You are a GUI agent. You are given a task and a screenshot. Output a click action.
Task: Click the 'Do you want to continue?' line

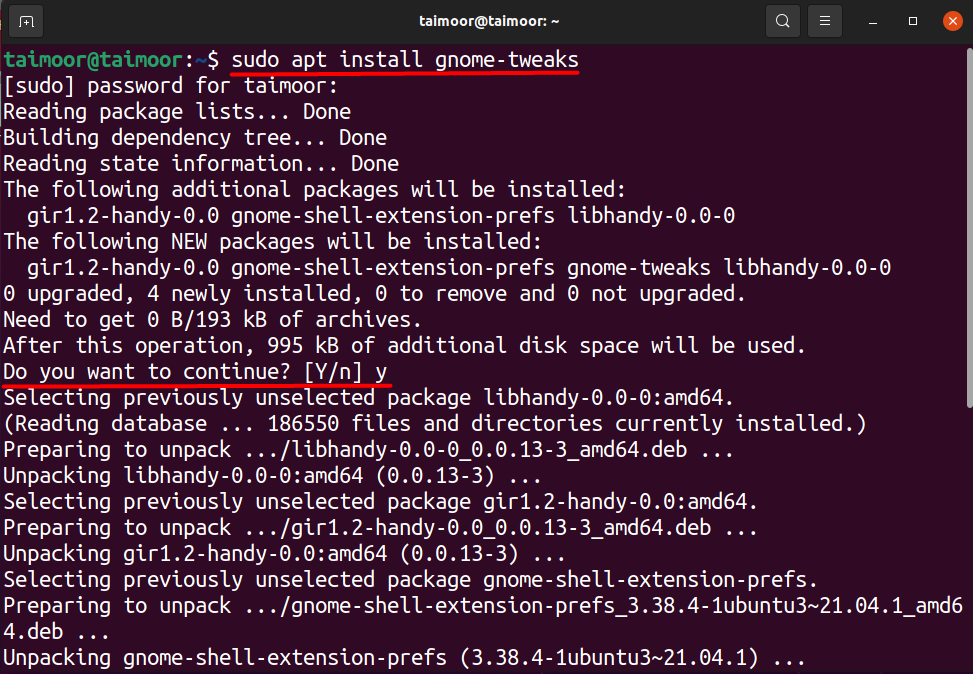[195, 372]
